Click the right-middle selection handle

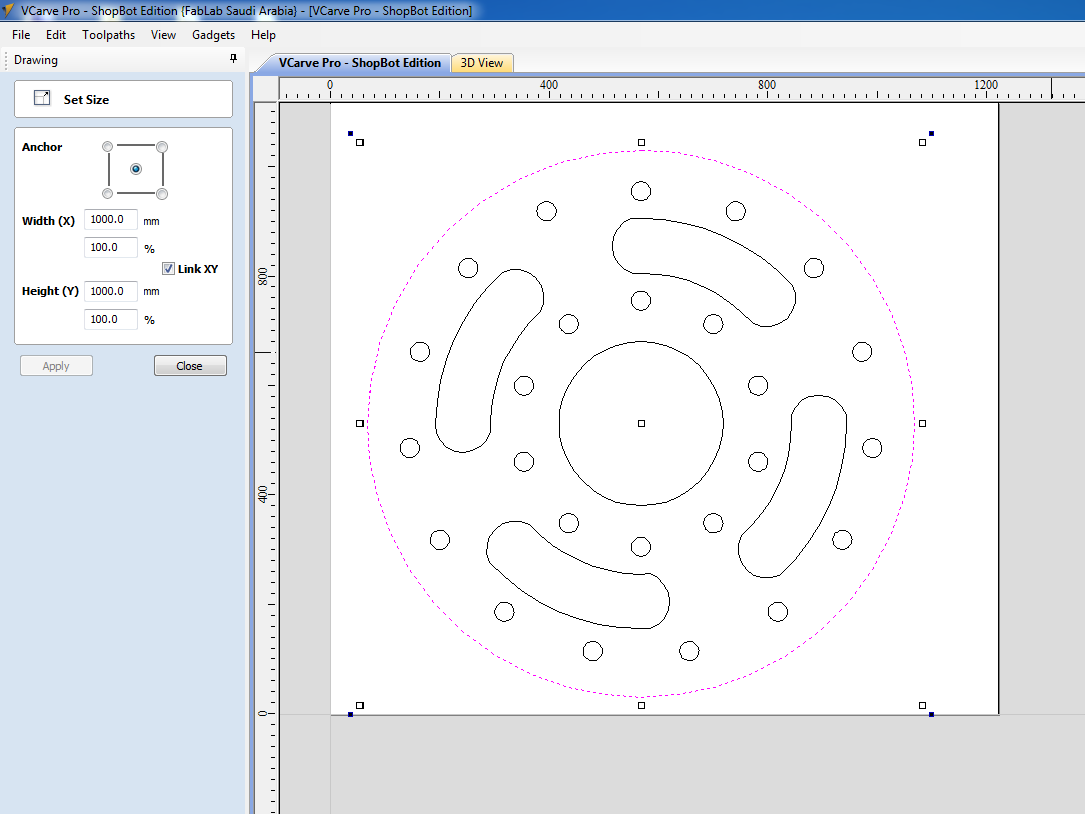pyautogui.click(x=922, y=424)
